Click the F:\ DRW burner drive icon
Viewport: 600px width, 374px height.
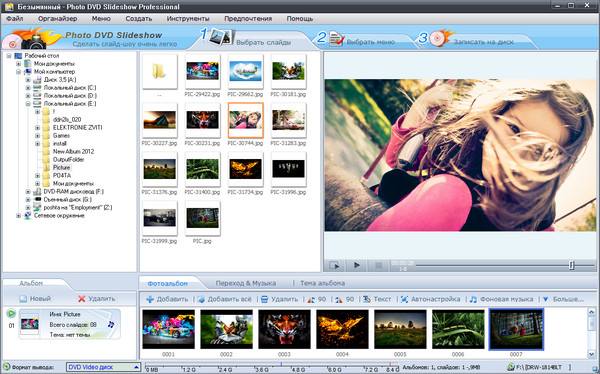(510, 367)
